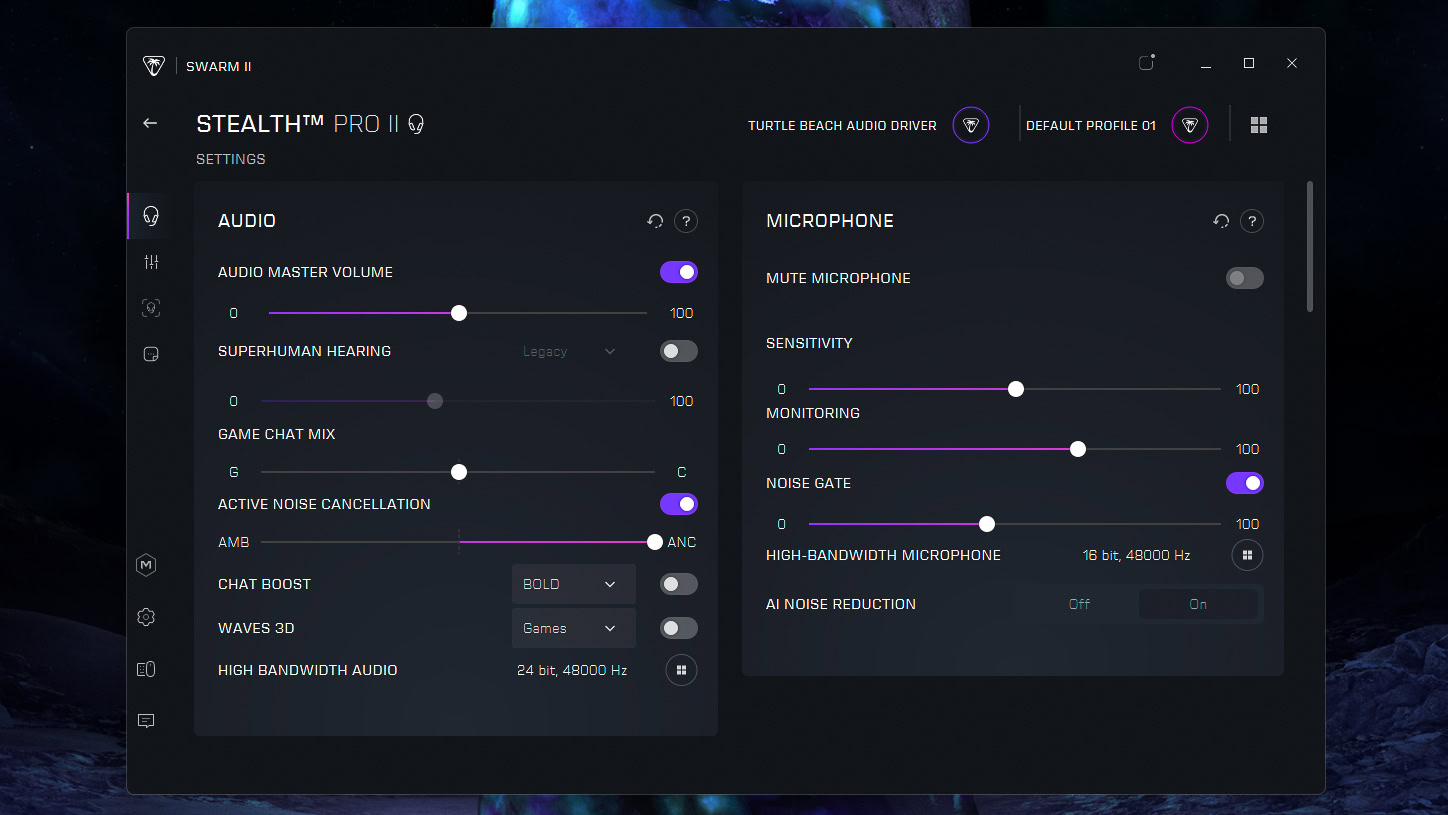
Task: Open the Waves 3D Games dropdown
Action: coord(574,628)
